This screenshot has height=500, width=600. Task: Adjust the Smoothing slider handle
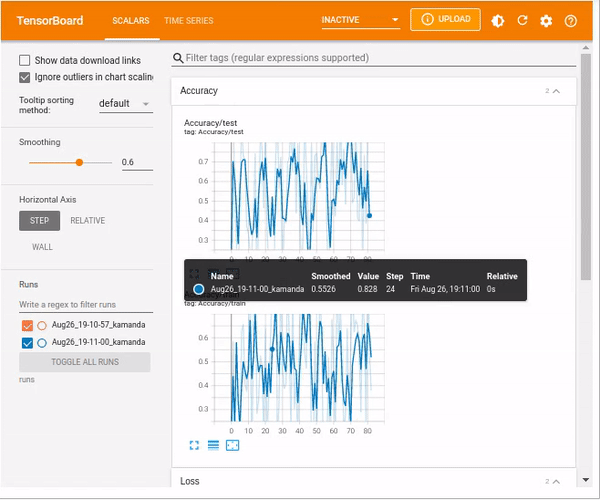coord(79,163)
